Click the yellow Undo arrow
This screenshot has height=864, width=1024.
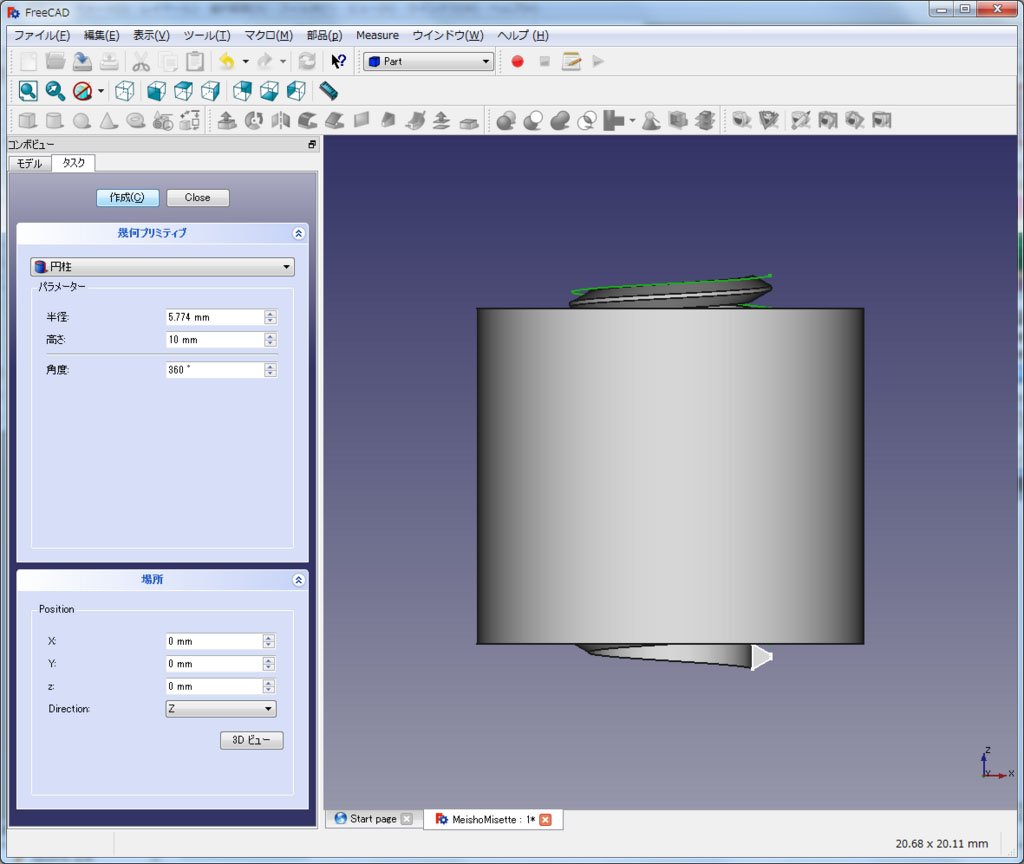pyautogui.click(x=227, y=61)
